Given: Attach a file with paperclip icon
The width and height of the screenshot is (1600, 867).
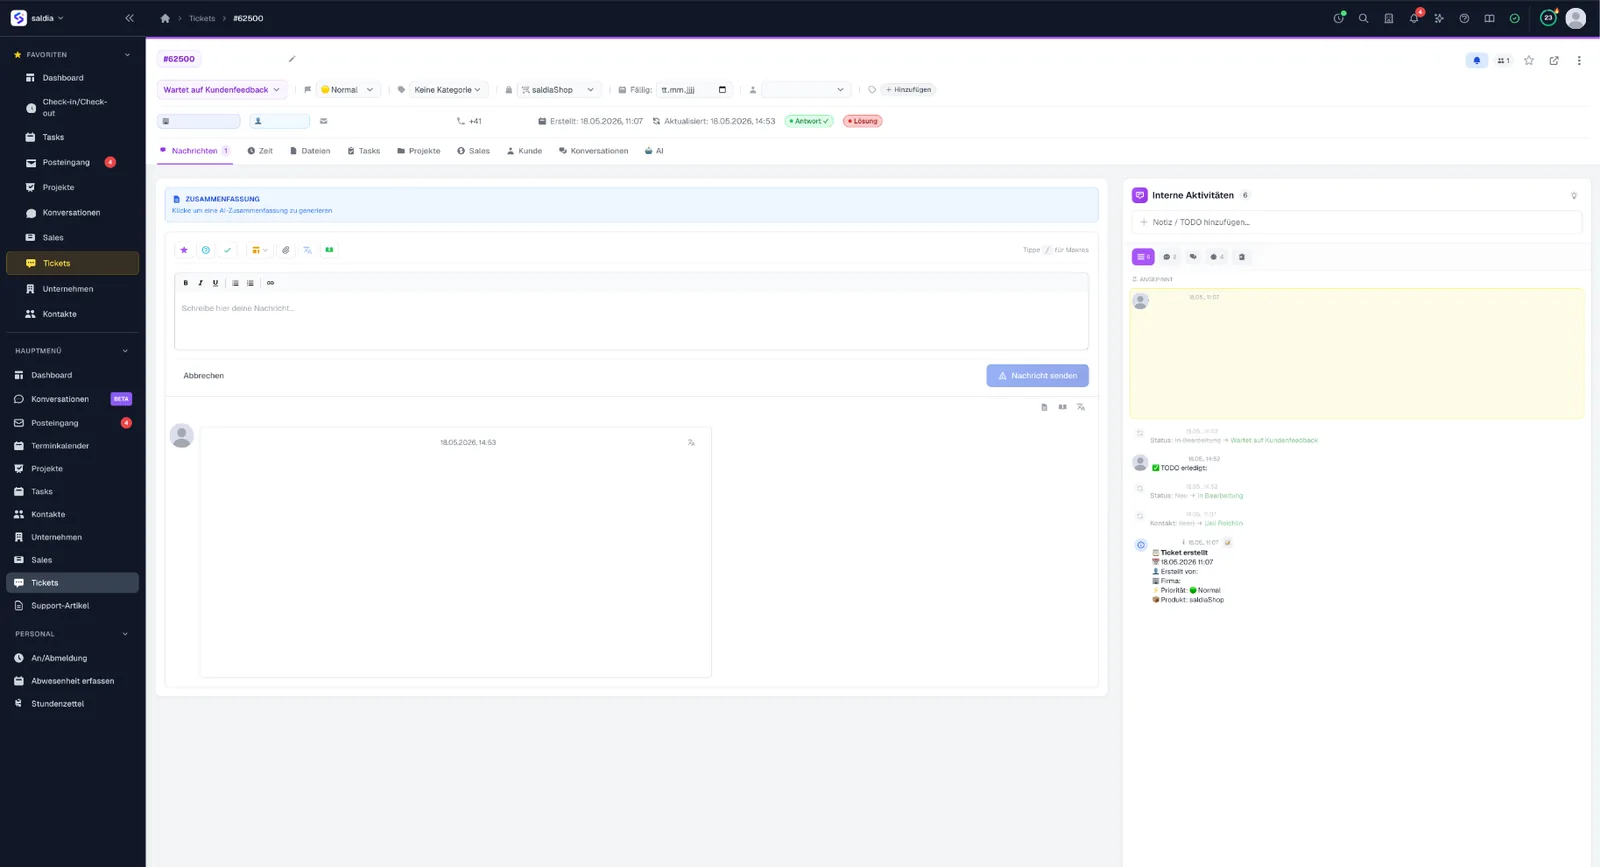Looking at the screenshot, I should [x=286, y=250].
